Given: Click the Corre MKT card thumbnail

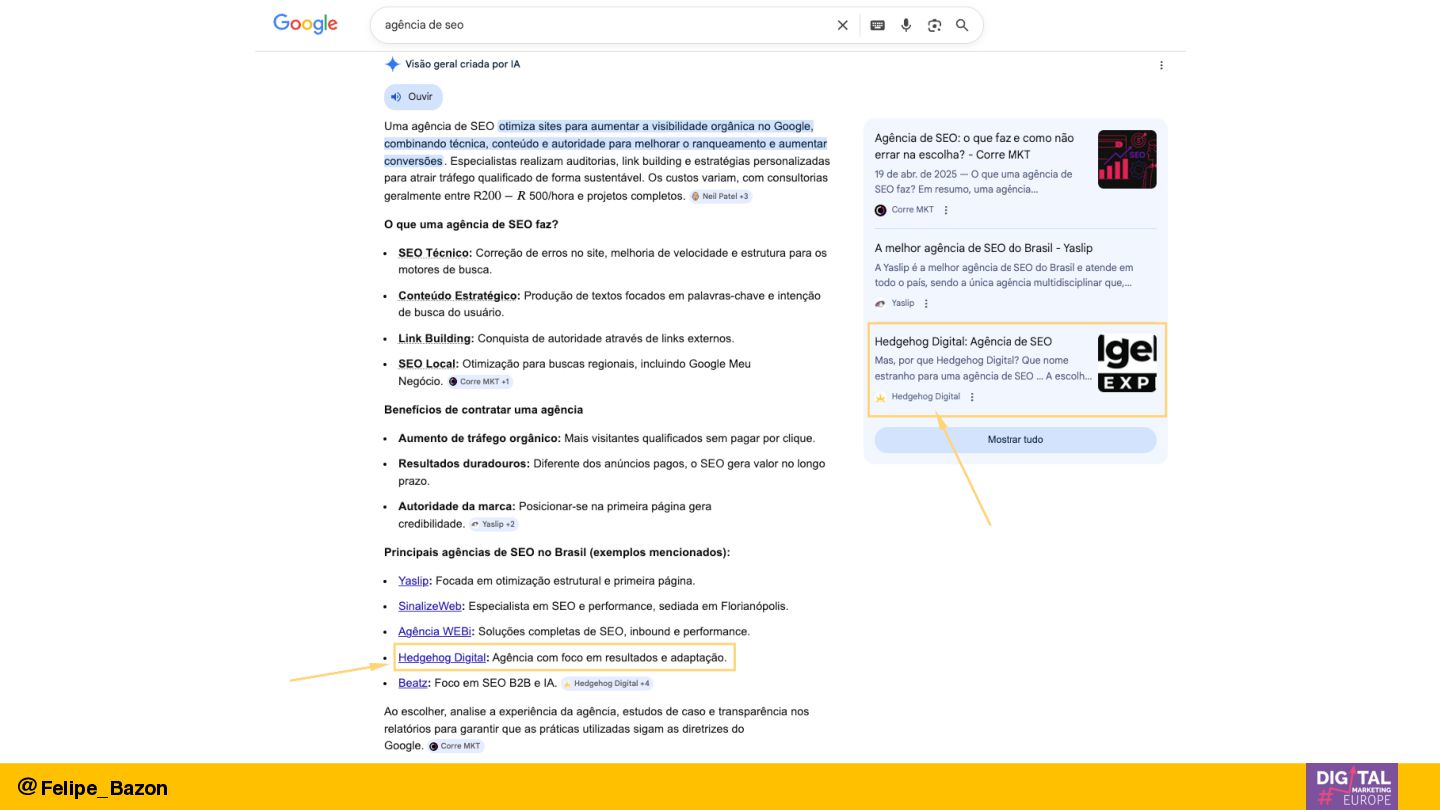Looking at the screenshot, I should click(1127, 159).
